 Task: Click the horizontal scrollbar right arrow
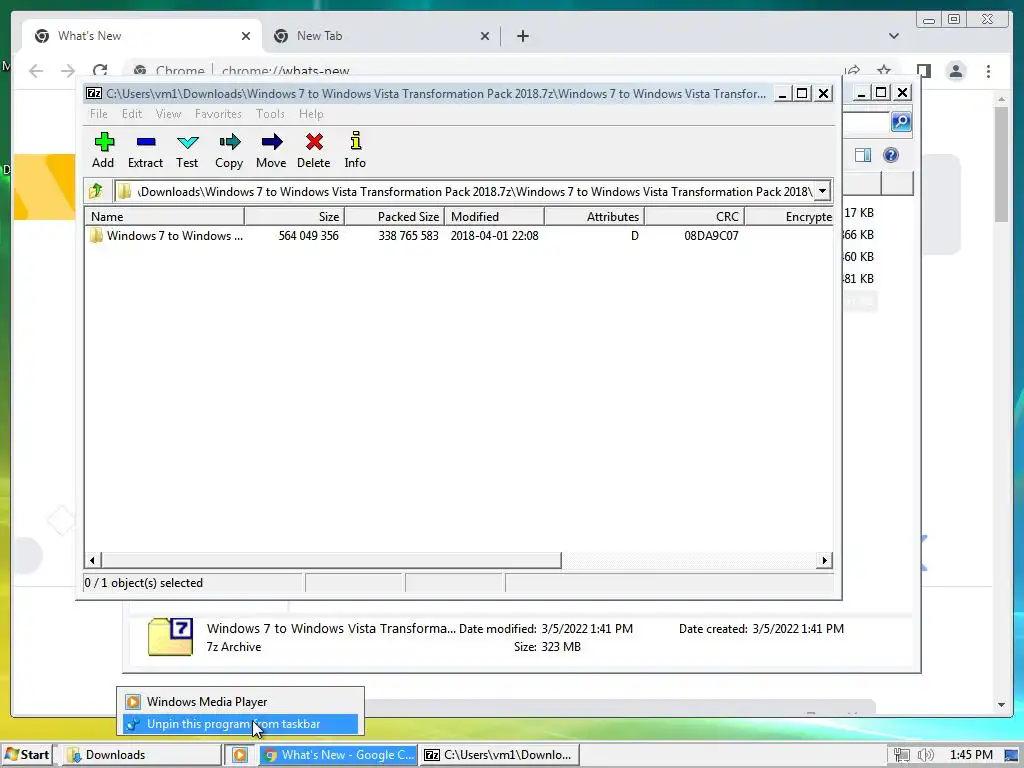[x=825, y=560]
